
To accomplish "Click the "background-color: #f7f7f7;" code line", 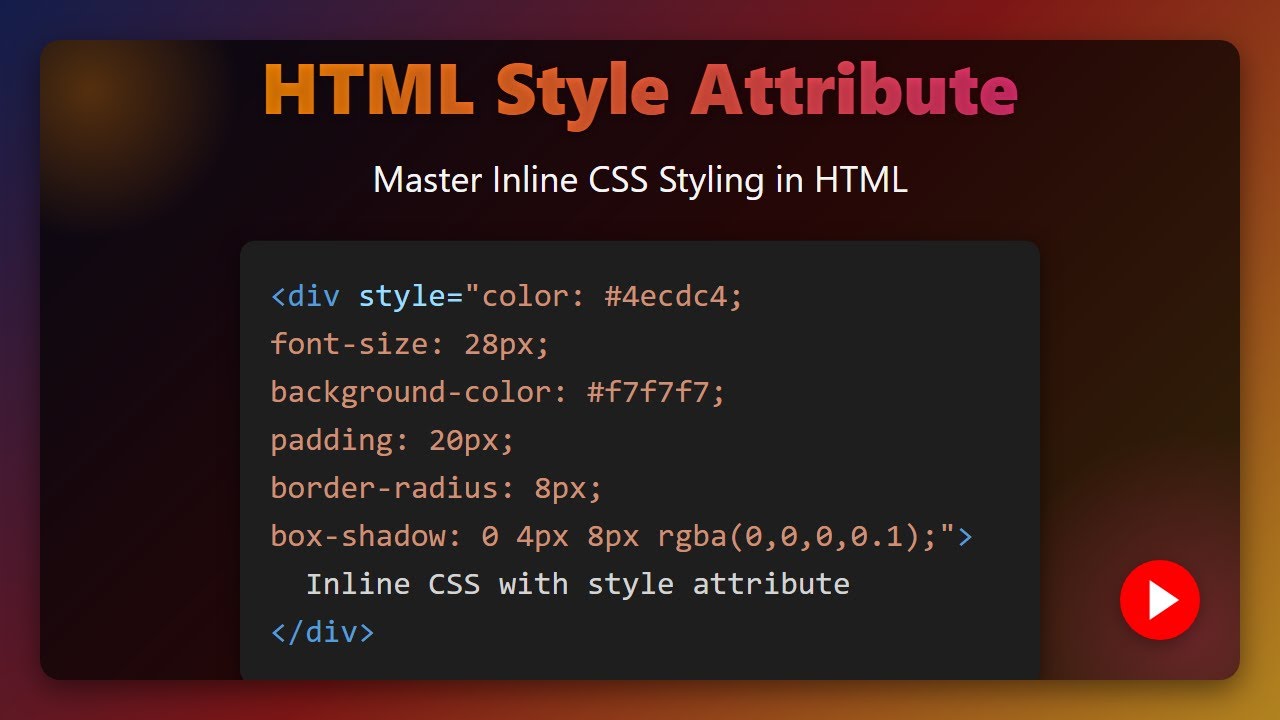I will click(497, 392).
